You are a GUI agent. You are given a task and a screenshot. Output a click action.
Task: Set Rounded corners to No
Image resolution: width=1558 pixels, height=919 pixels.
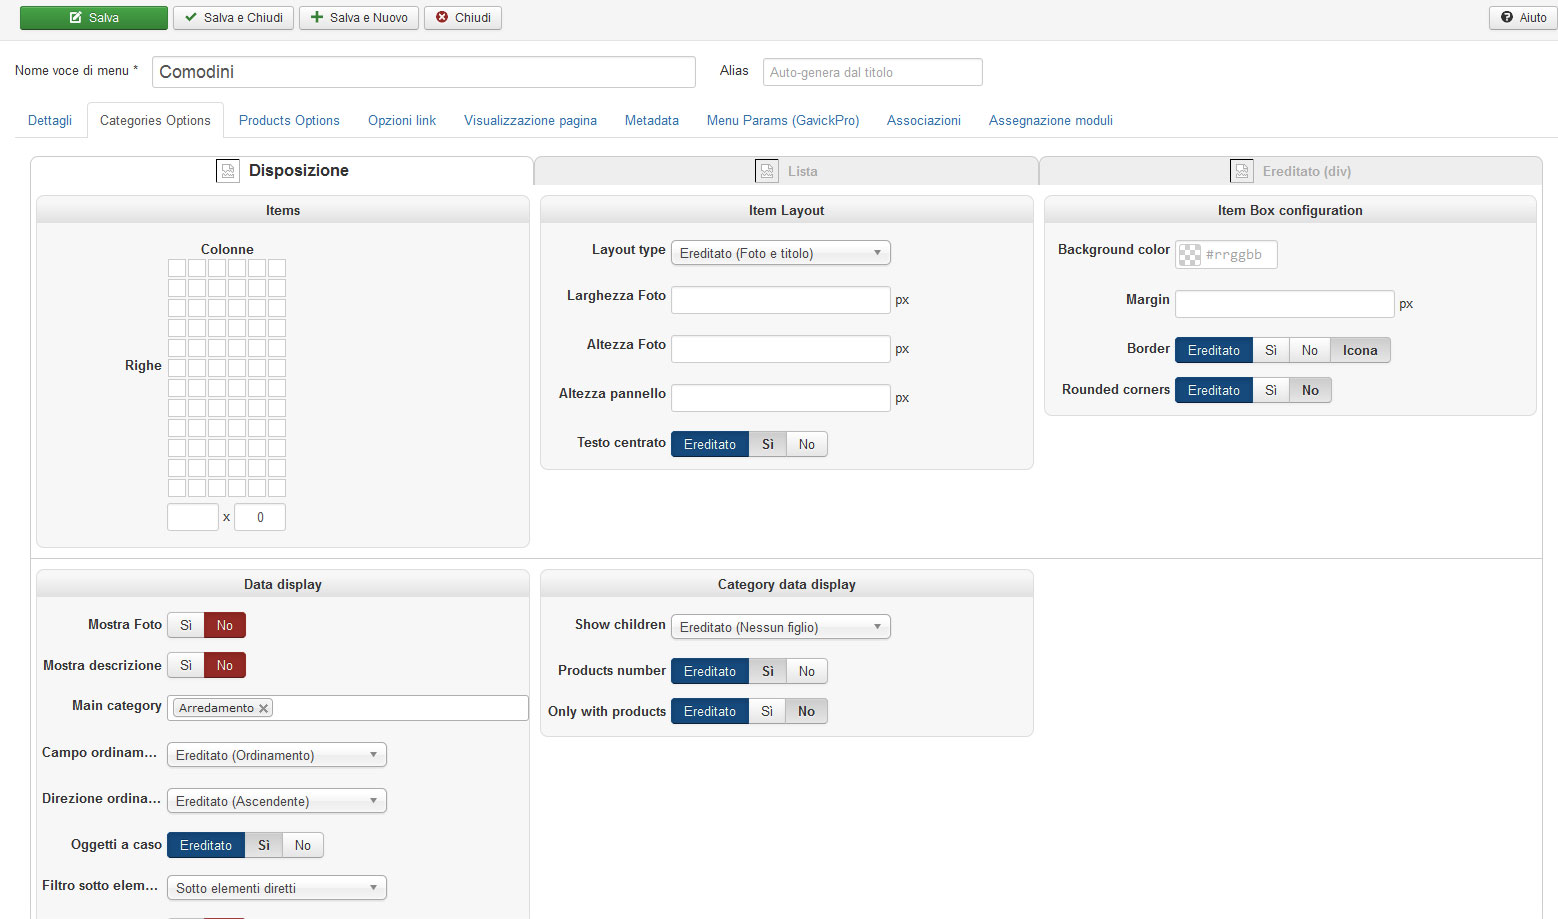pyautogui.click(x=1311, y=390)
